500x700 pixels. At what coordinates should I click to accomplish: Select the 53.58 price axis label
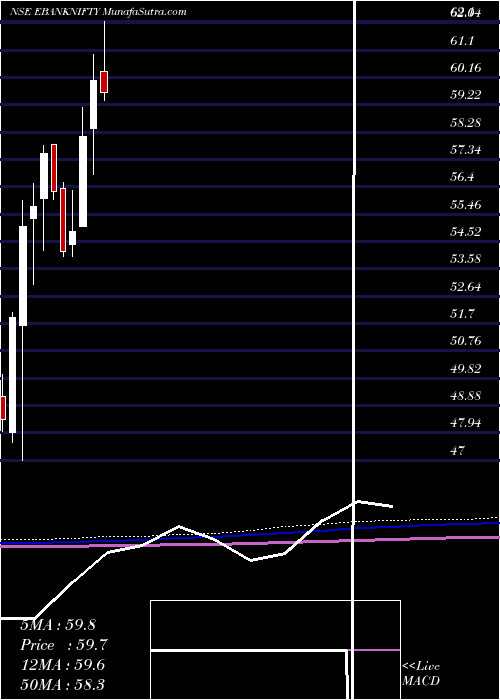[x=466, y=259]
